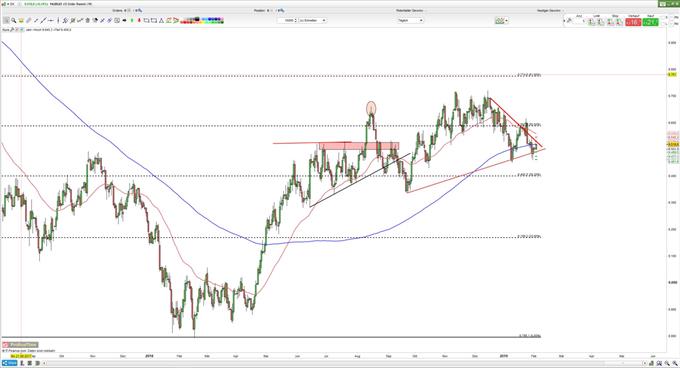Click the yellow current price label on the price axis
This screenshot has height=368, width=680.
pos(673,144)
